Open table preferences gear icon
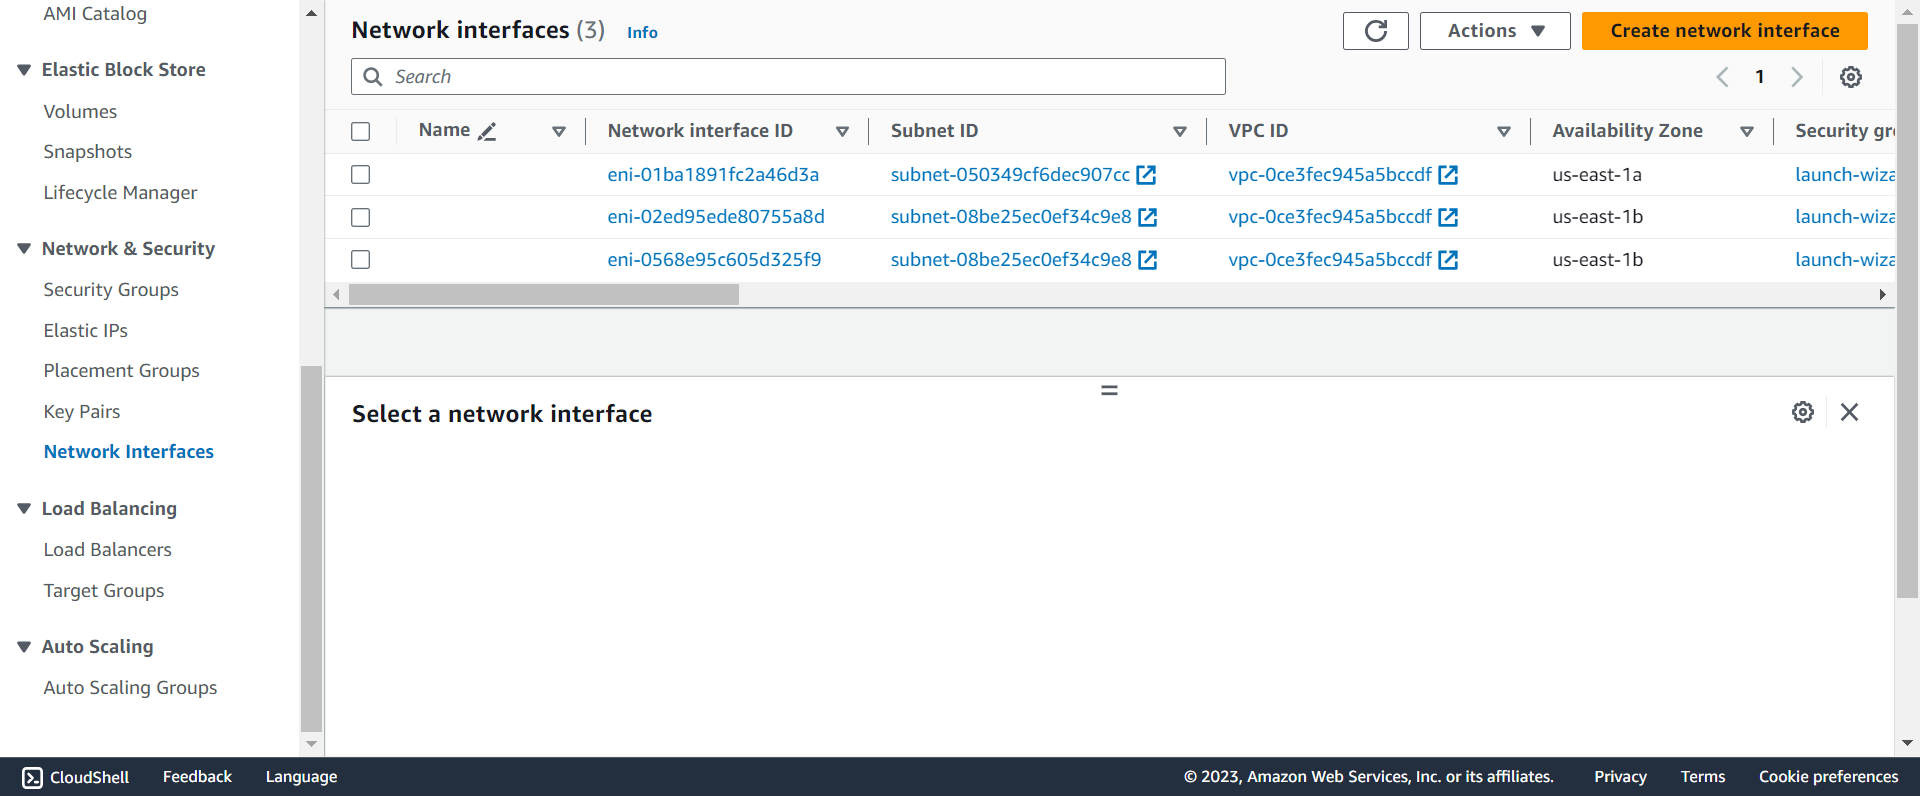The height and width of the screenshot is (796, 1920). 1851,77
